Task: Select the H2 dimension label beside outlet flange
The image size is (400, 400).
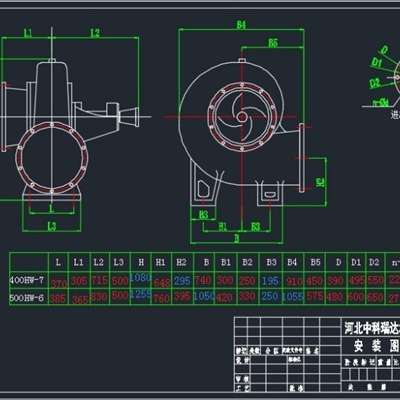Action: tap(320, 182)
